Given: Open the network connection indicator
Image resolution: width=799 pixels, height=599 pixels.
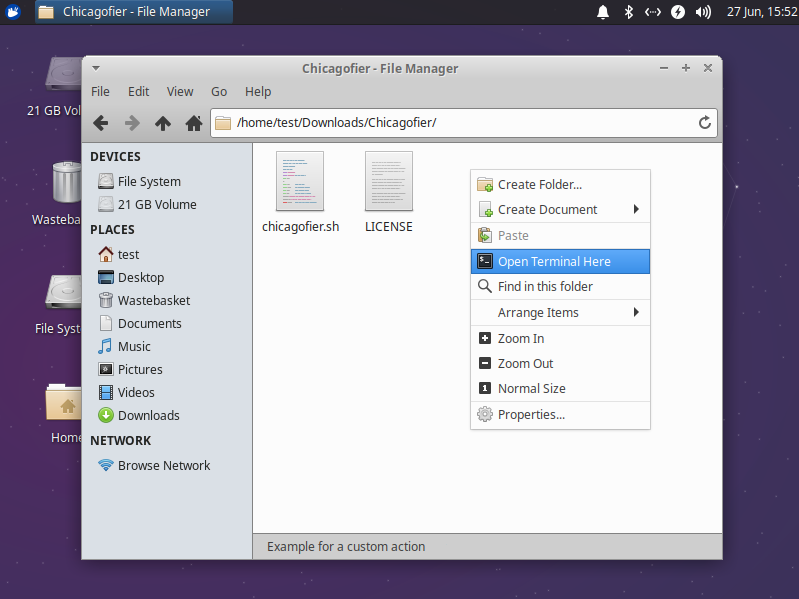Looking at the screenshot, I should (653, 12).
